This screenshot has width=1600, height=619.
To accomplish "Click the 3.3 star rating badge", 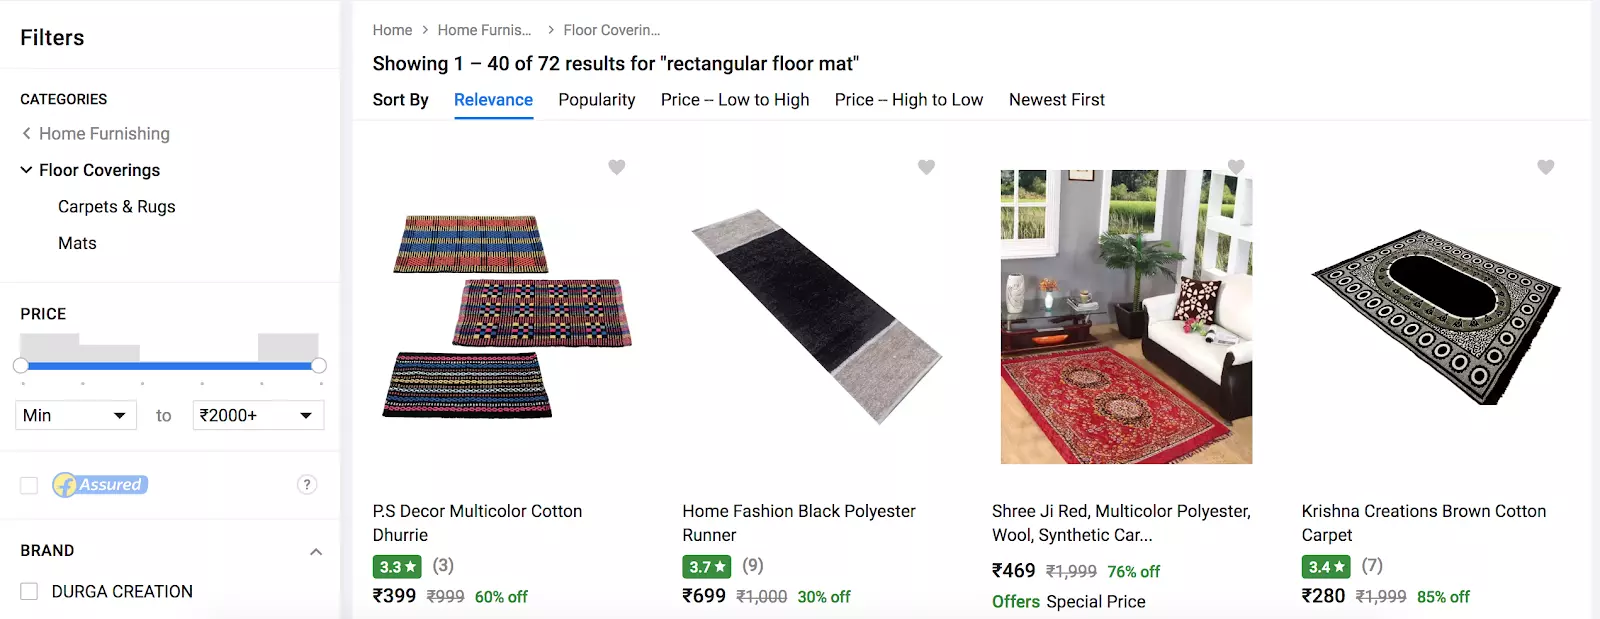I will pyautogui.click(x=397, y=567).
